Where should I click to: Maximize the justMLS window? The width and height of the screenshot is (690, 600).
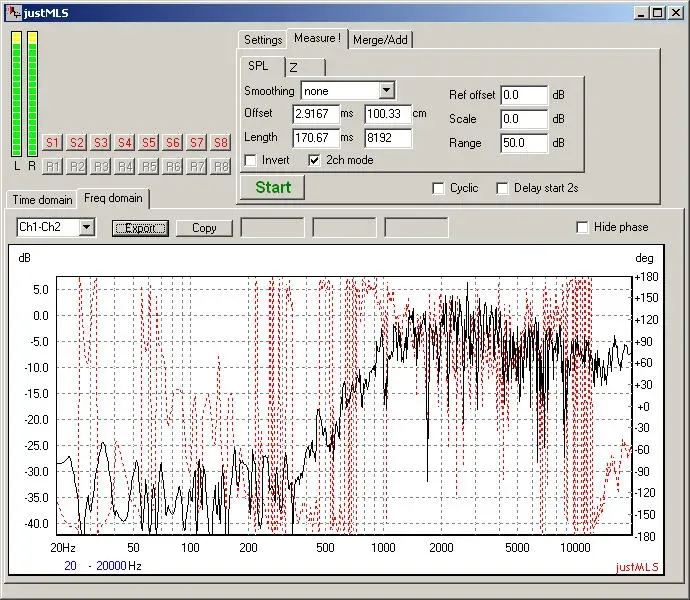point(657,13)
